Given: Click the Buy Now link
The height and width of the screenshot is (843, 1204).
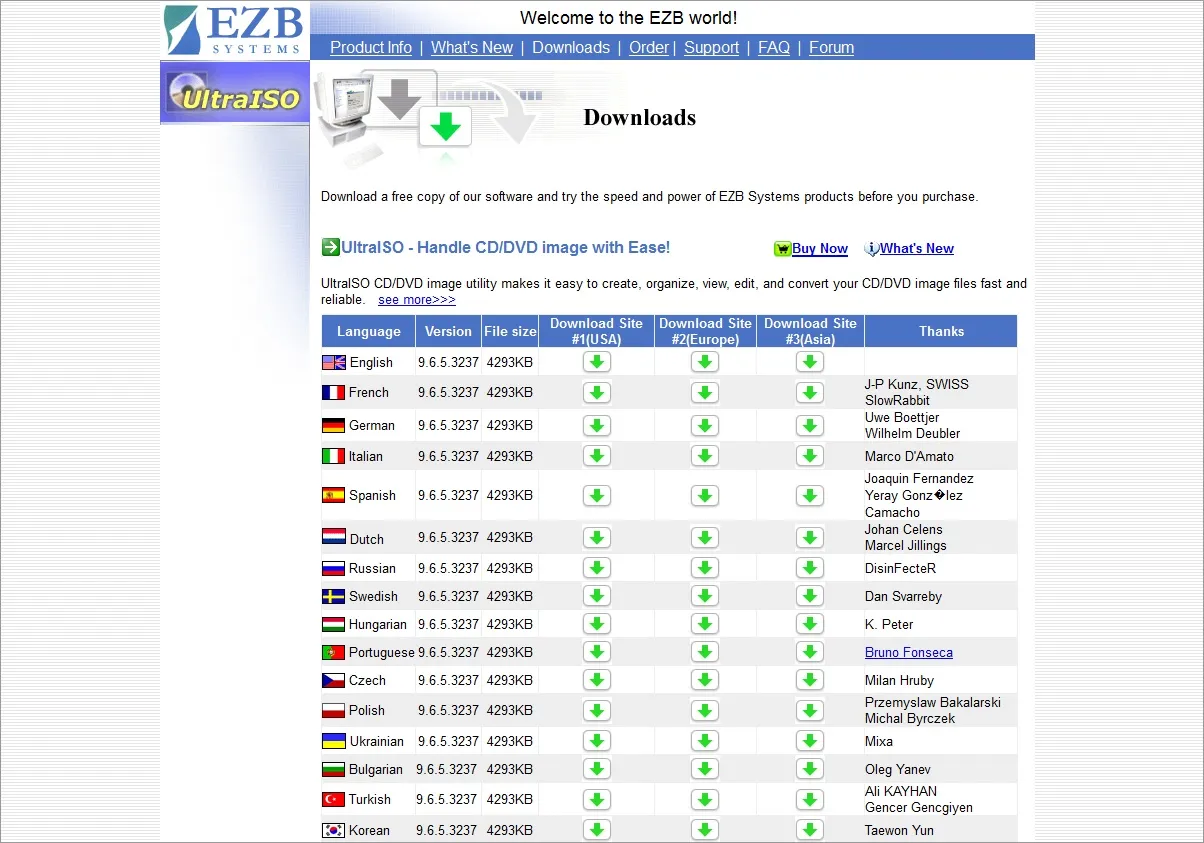Looking at the screenshot, I should coord(820,249).
